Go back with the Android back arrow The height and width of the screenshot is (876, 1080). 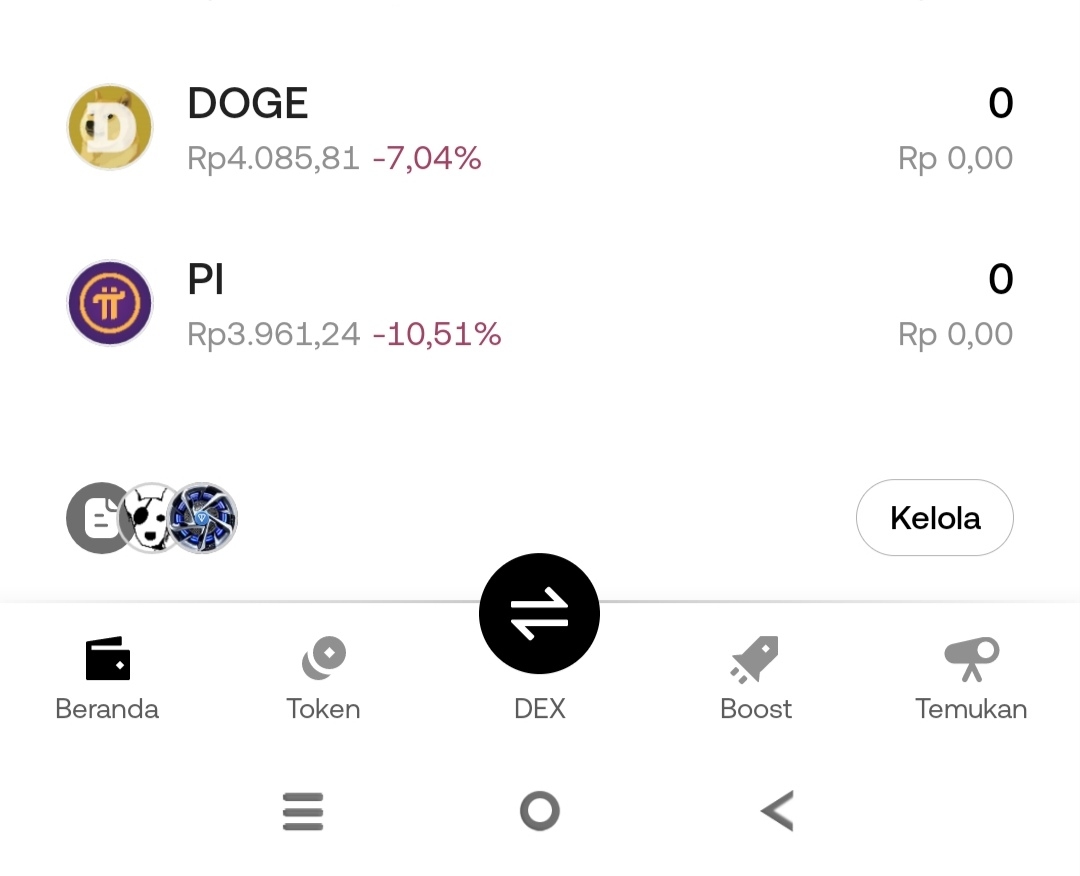[777, 810]
